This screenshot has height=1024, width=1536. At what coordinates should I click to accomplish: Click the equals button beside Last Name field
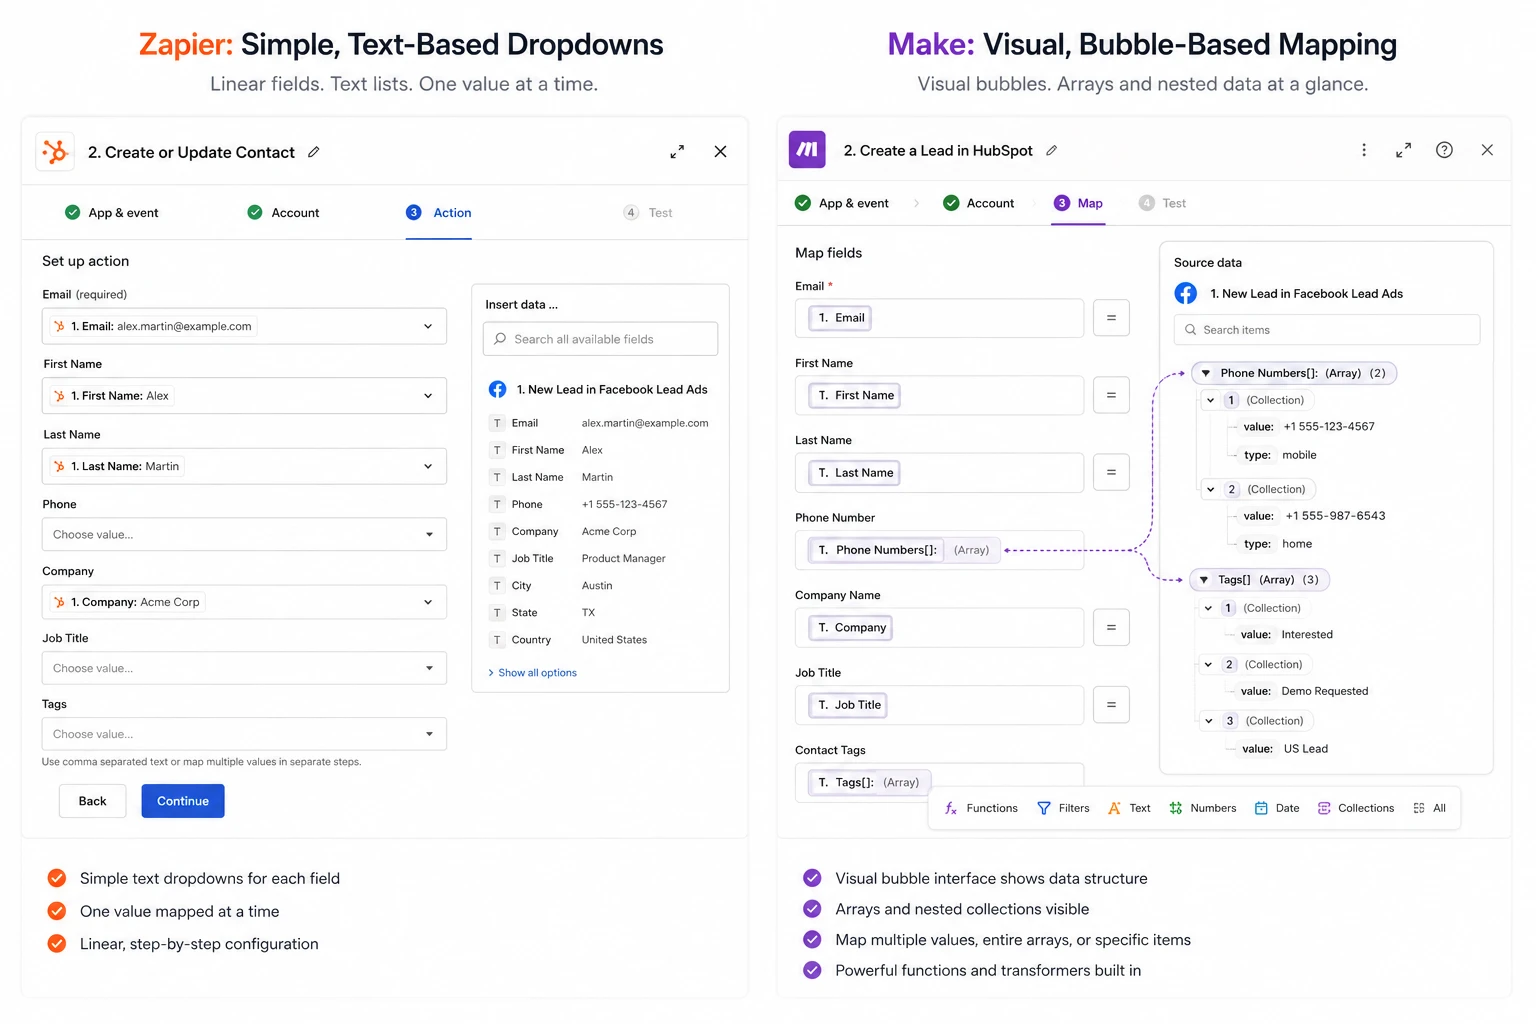coord(1111,472)
